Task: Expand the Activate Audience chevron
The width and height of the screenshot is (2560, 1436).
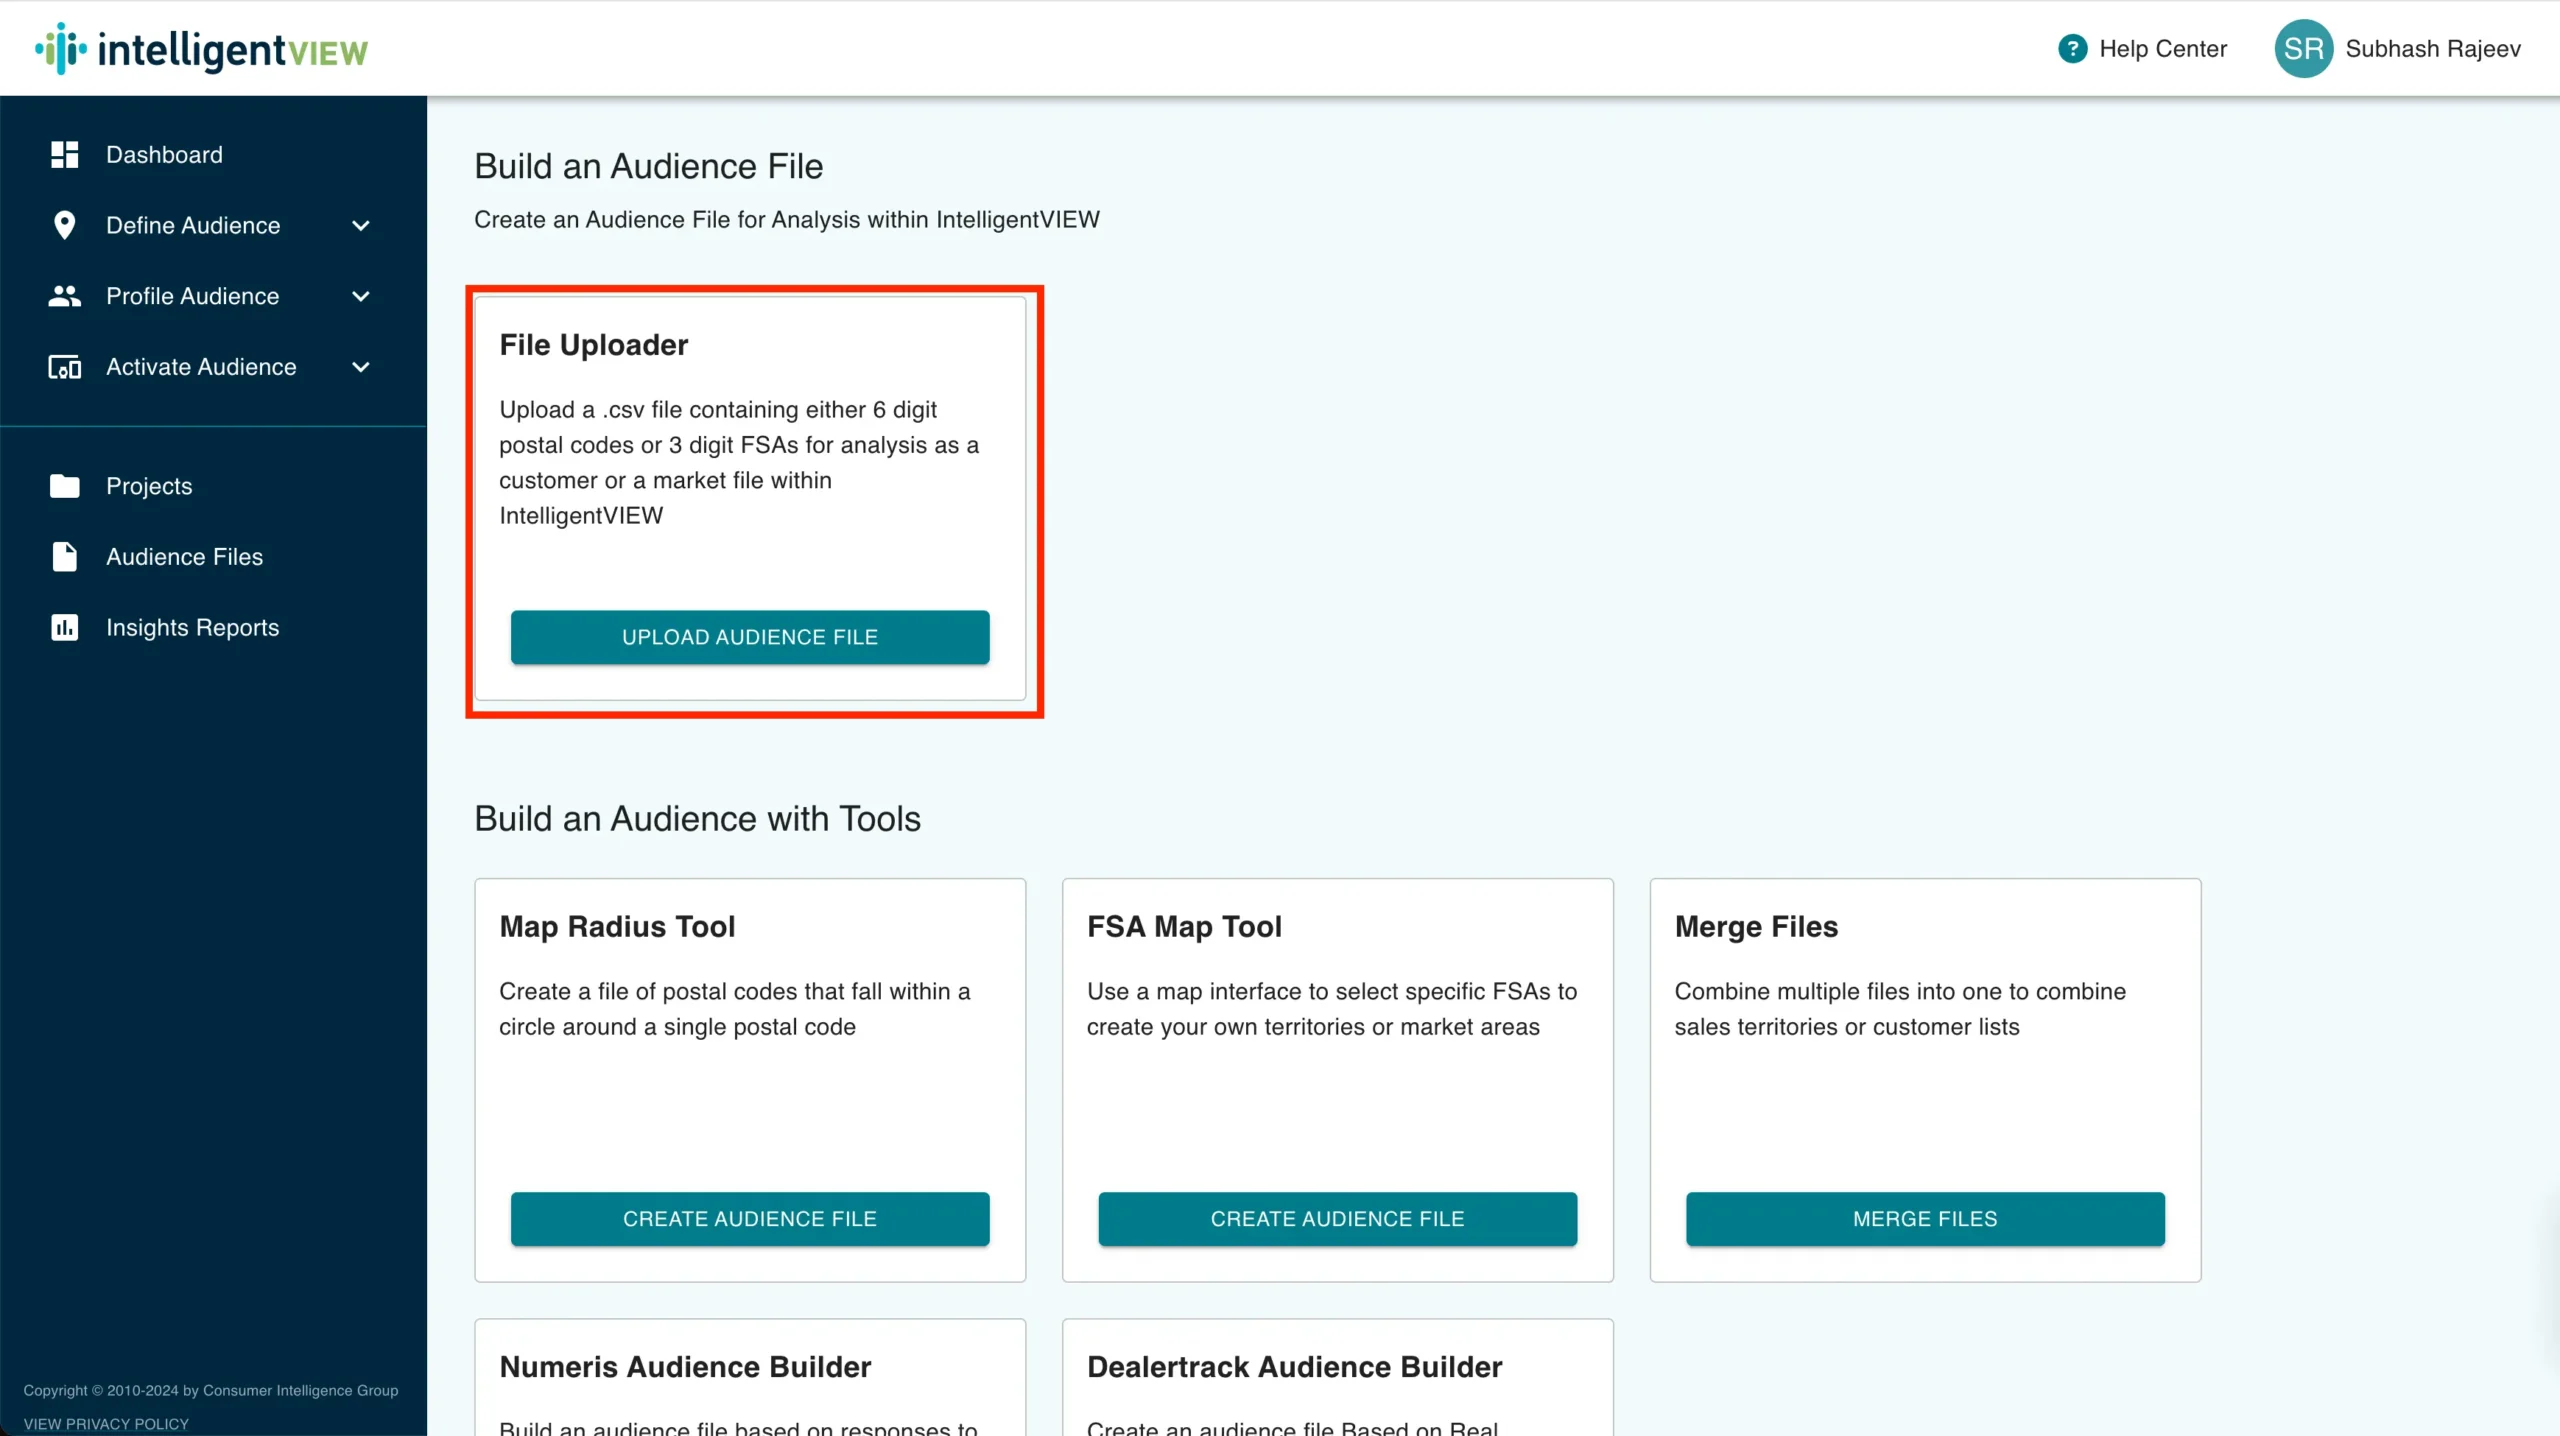Action: pos(361,368)
